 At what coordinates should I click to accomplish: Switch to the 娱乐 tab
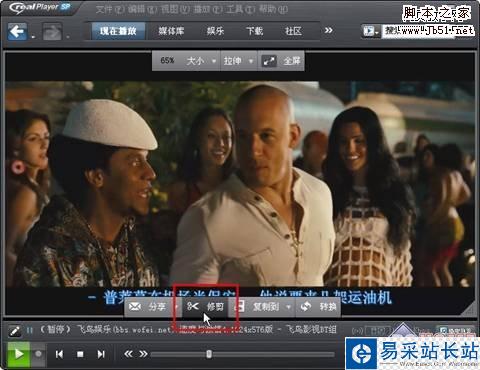coord(215,31)
